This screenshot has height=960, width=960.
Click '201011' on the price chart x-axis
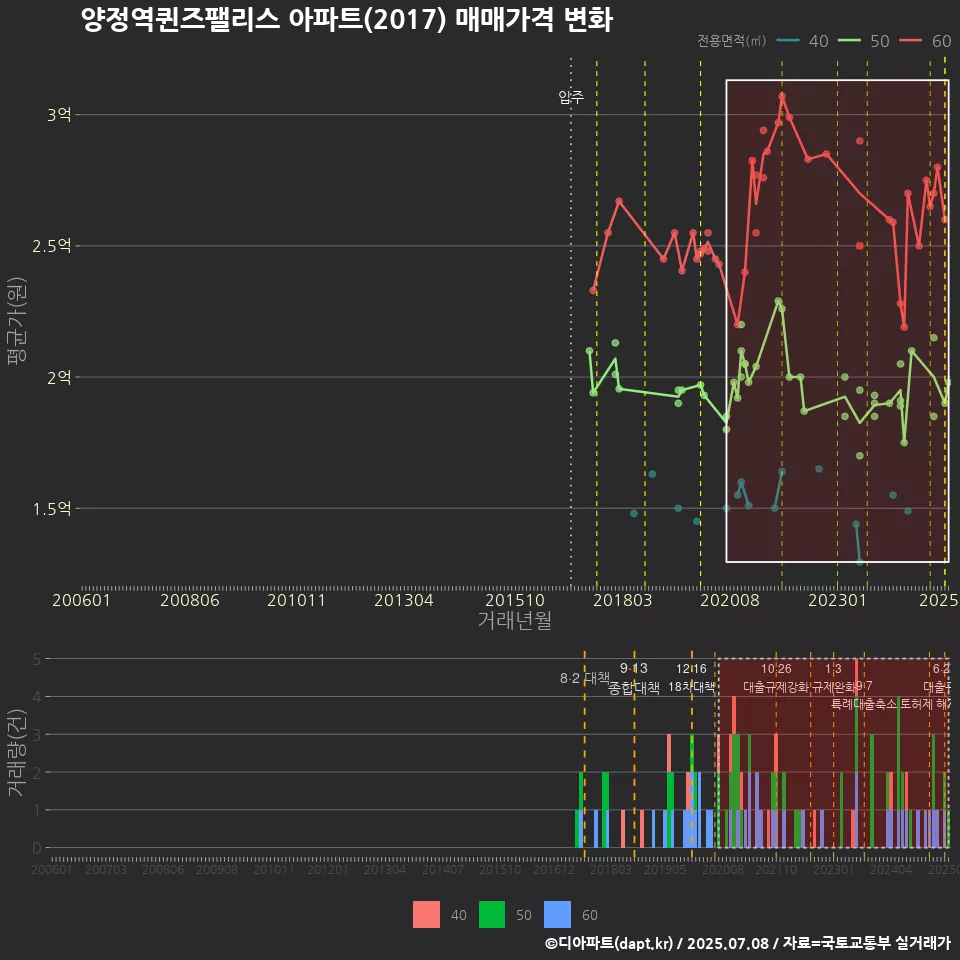296,600
